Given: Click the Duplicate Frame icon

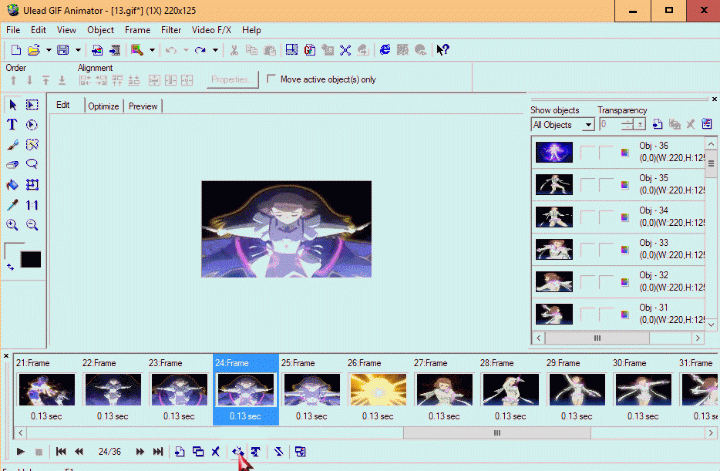Looking at the screenshot, I should tap(198, 452).
